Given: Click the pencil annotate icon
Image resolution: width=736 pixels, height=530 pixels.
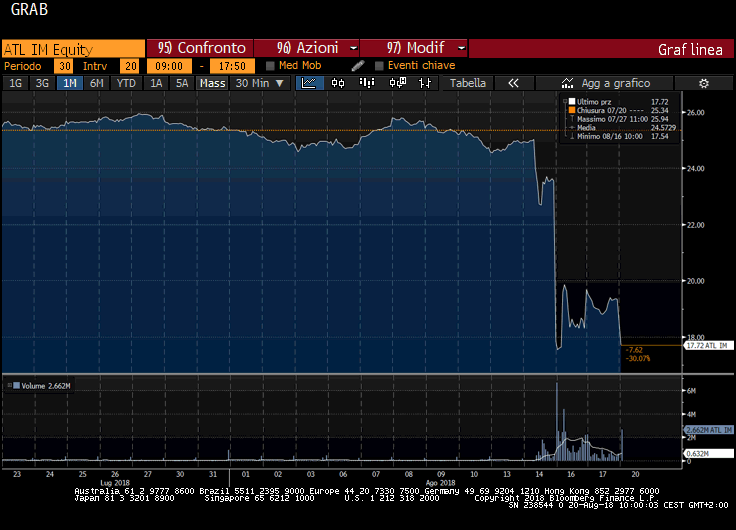Looking at the screenshot, I should 358,66.
